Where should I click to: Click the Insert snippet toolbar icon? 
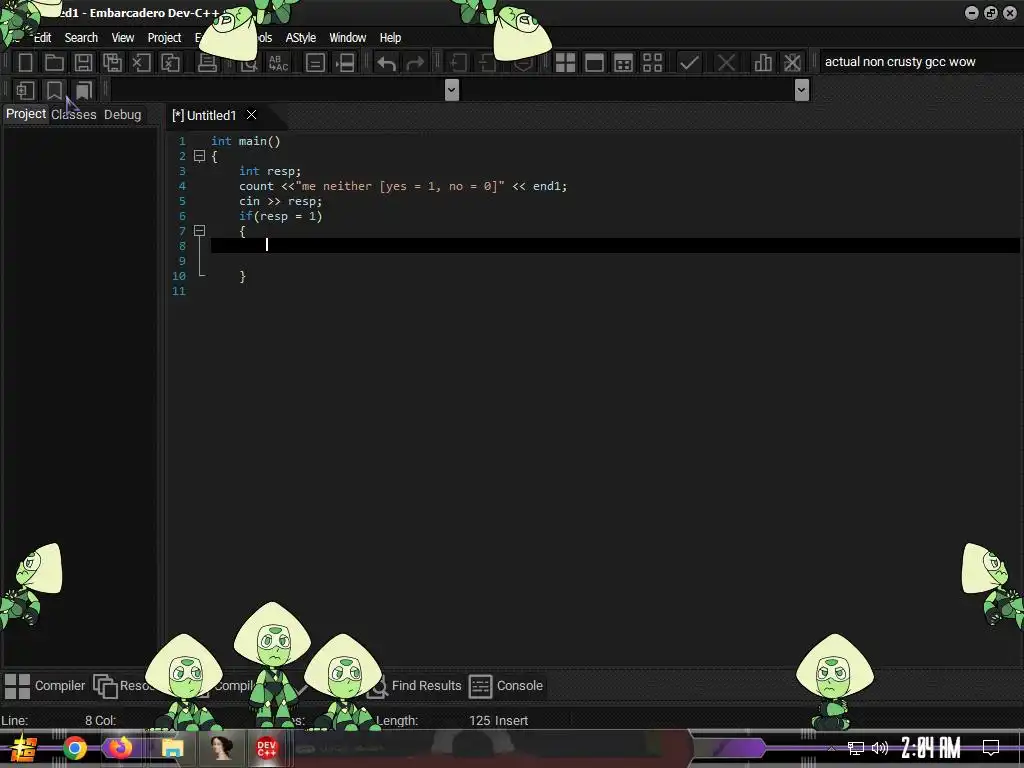(25, 90)
